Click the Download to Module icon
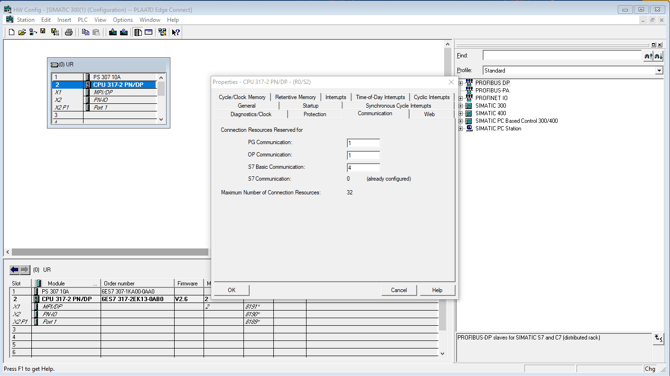 click(113, 32)
